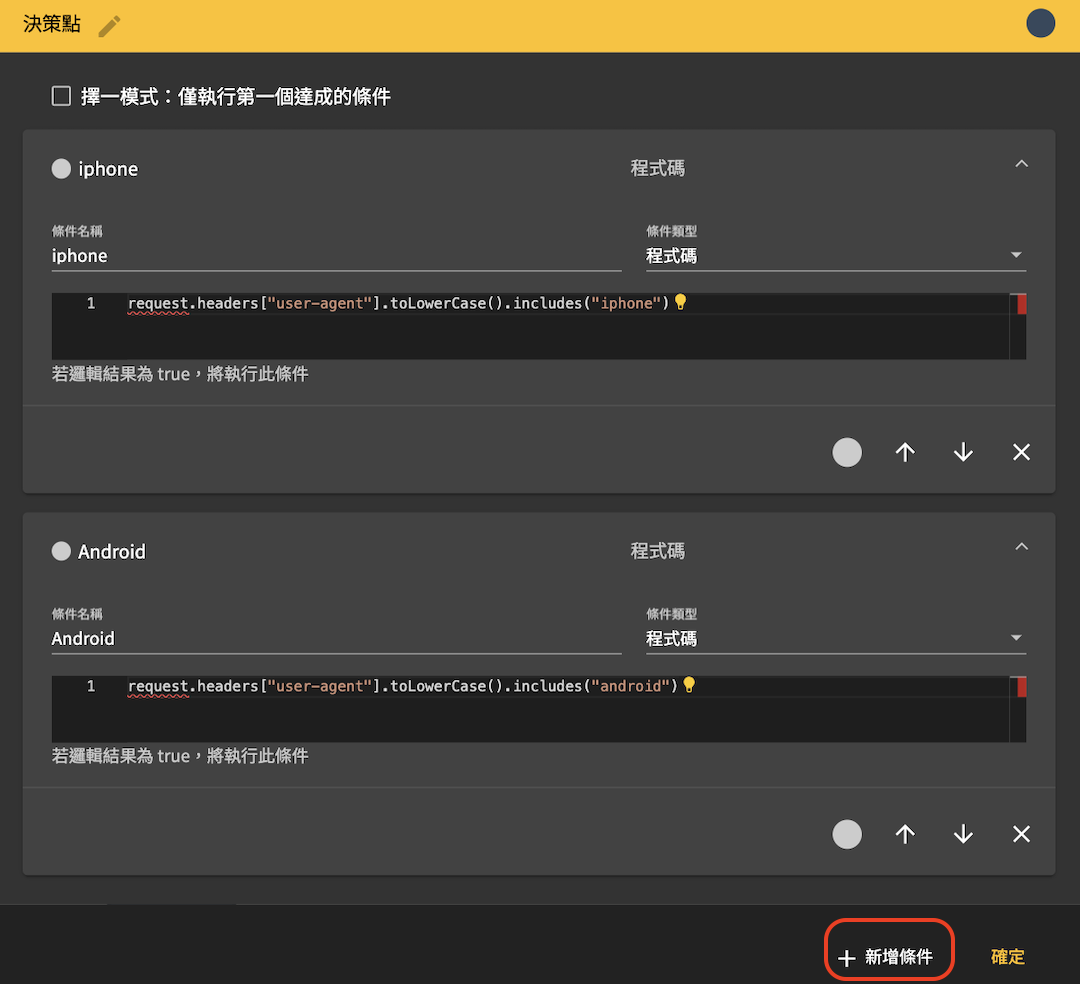Delete the iphone condition

(x=1021, y=452)
